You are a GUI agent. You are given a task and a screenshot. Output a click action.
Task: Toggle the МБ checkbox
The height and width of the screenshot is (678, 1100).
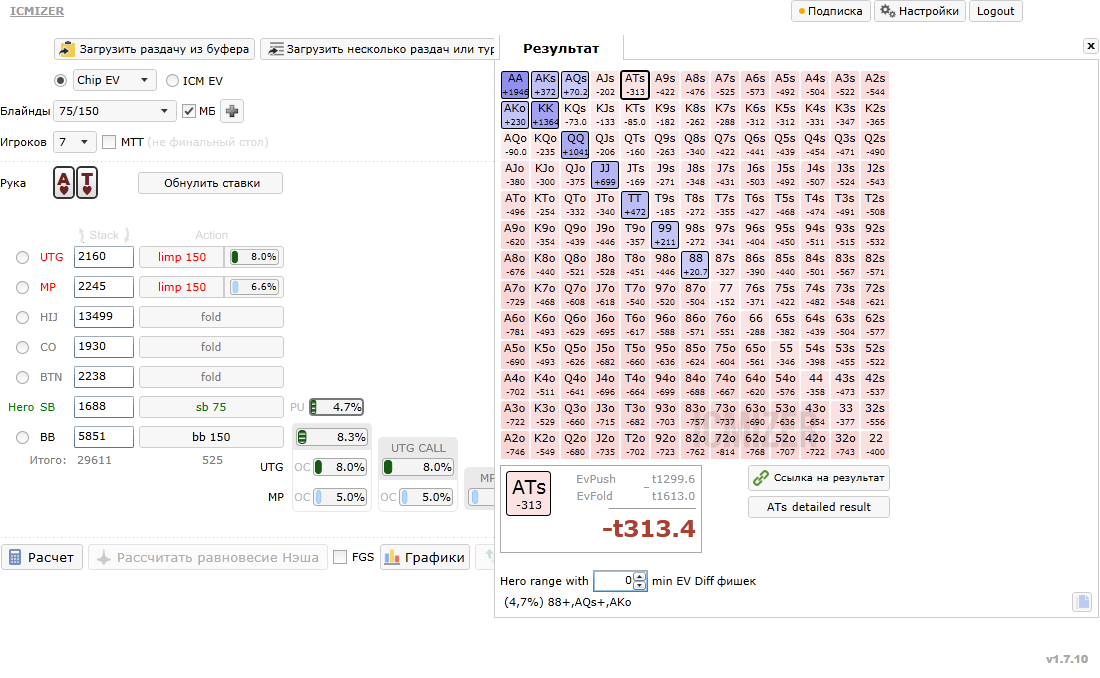[189, 111]
